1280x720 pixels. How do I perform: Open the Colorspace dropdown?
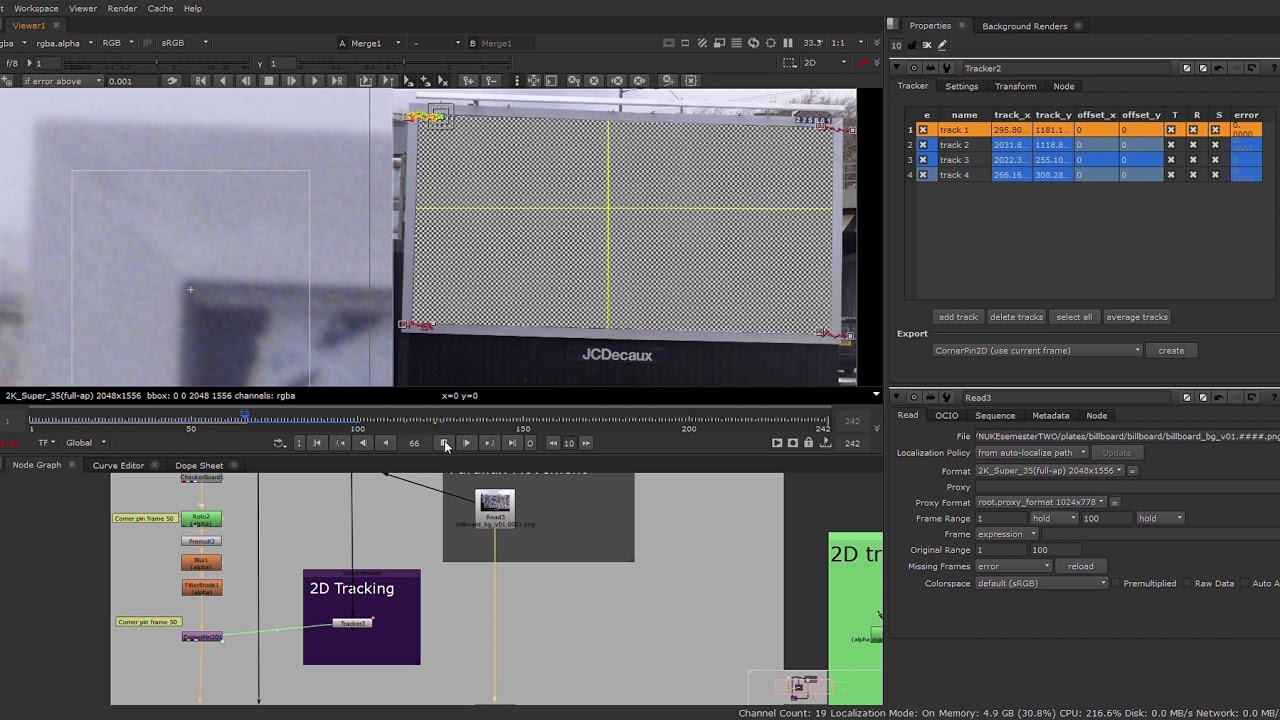click(1042, 584)
